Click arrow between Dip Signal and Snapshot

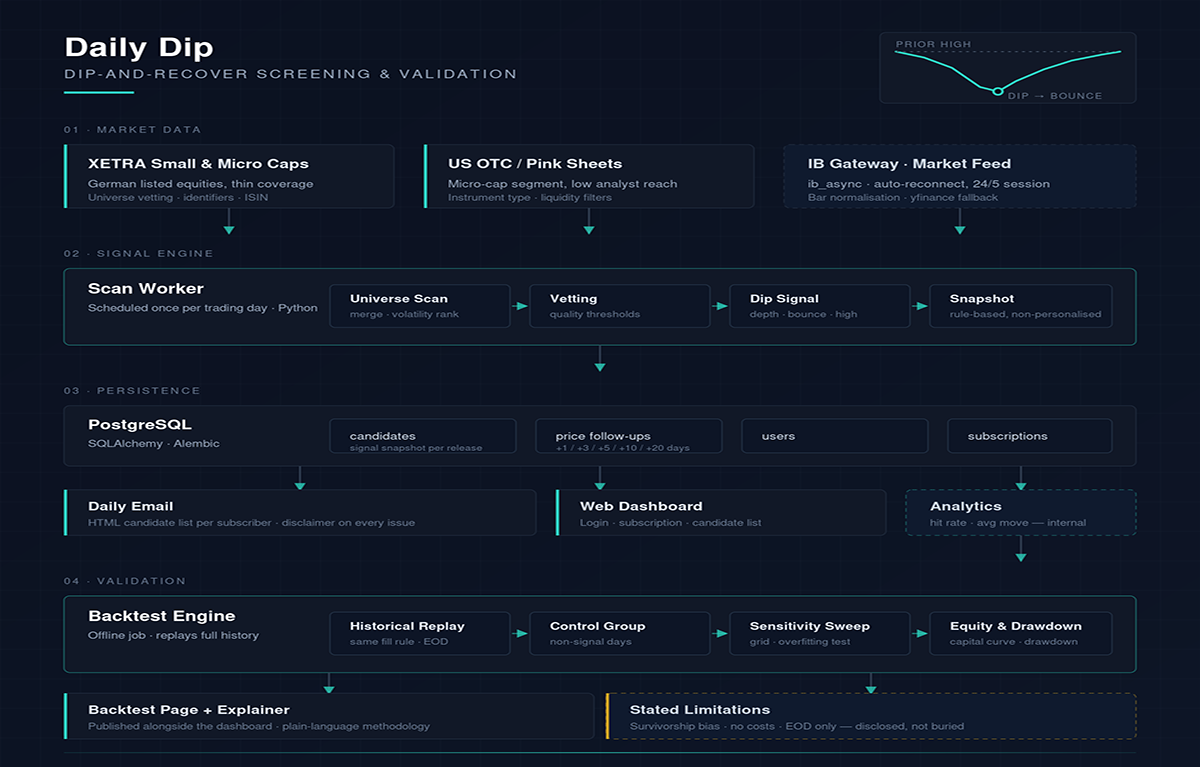920,305
